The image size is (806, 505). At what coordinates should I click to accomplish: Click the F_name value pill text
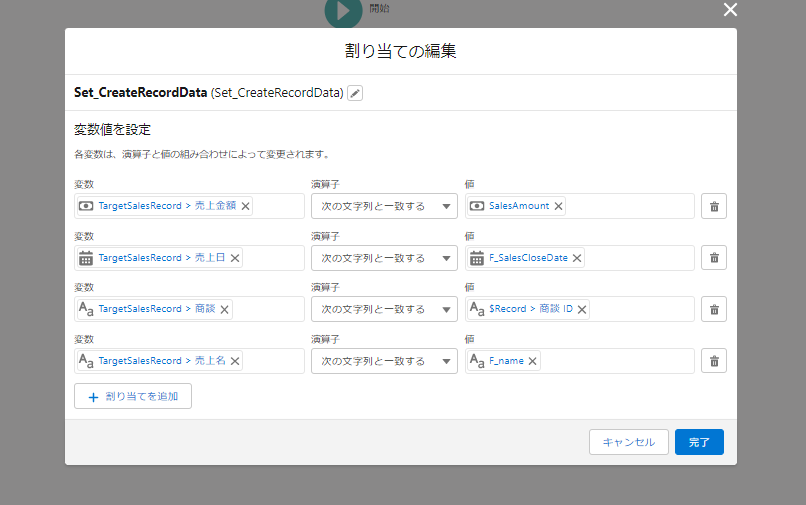[506, 361]
